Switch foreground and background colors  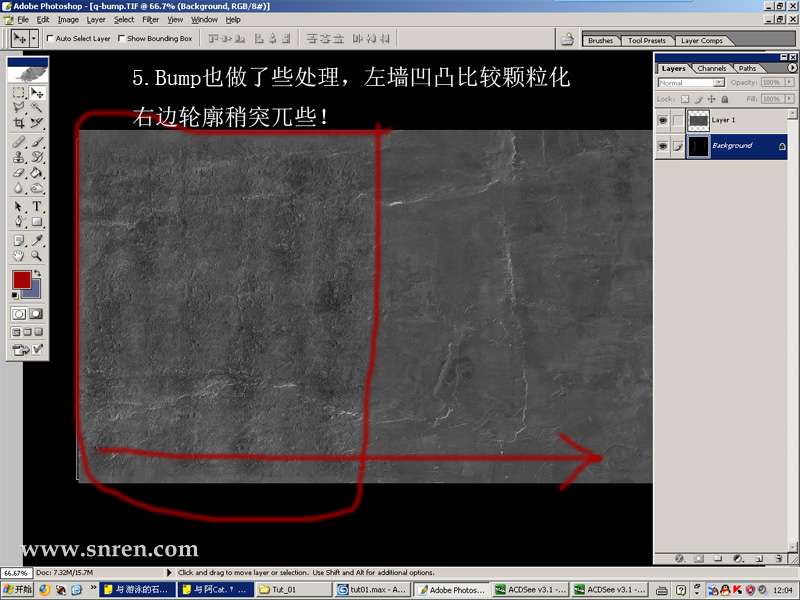point(37,274)
